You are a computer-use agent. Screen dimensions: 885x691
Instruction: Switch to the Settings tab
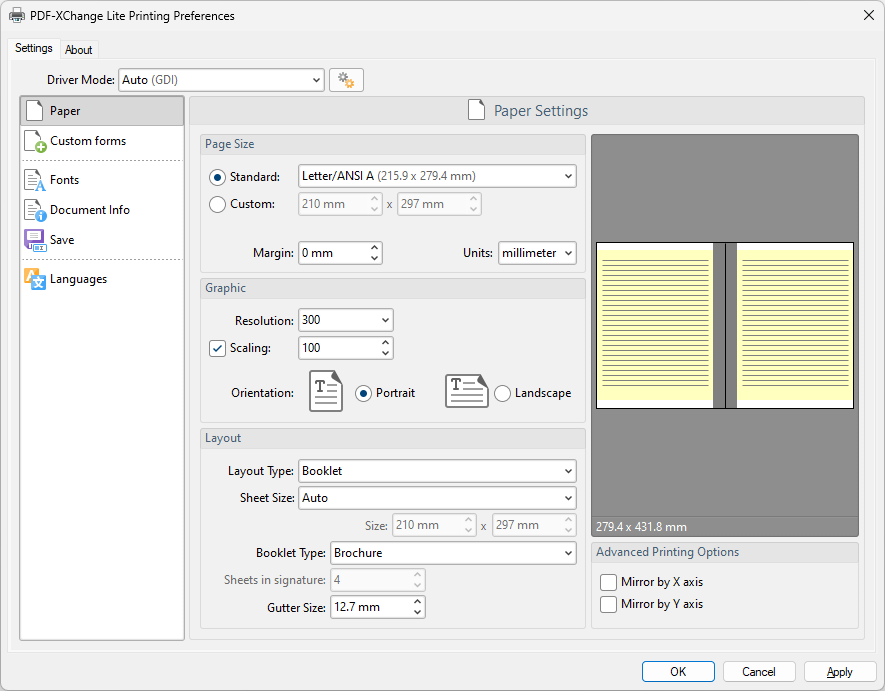[x=34, y=48]
